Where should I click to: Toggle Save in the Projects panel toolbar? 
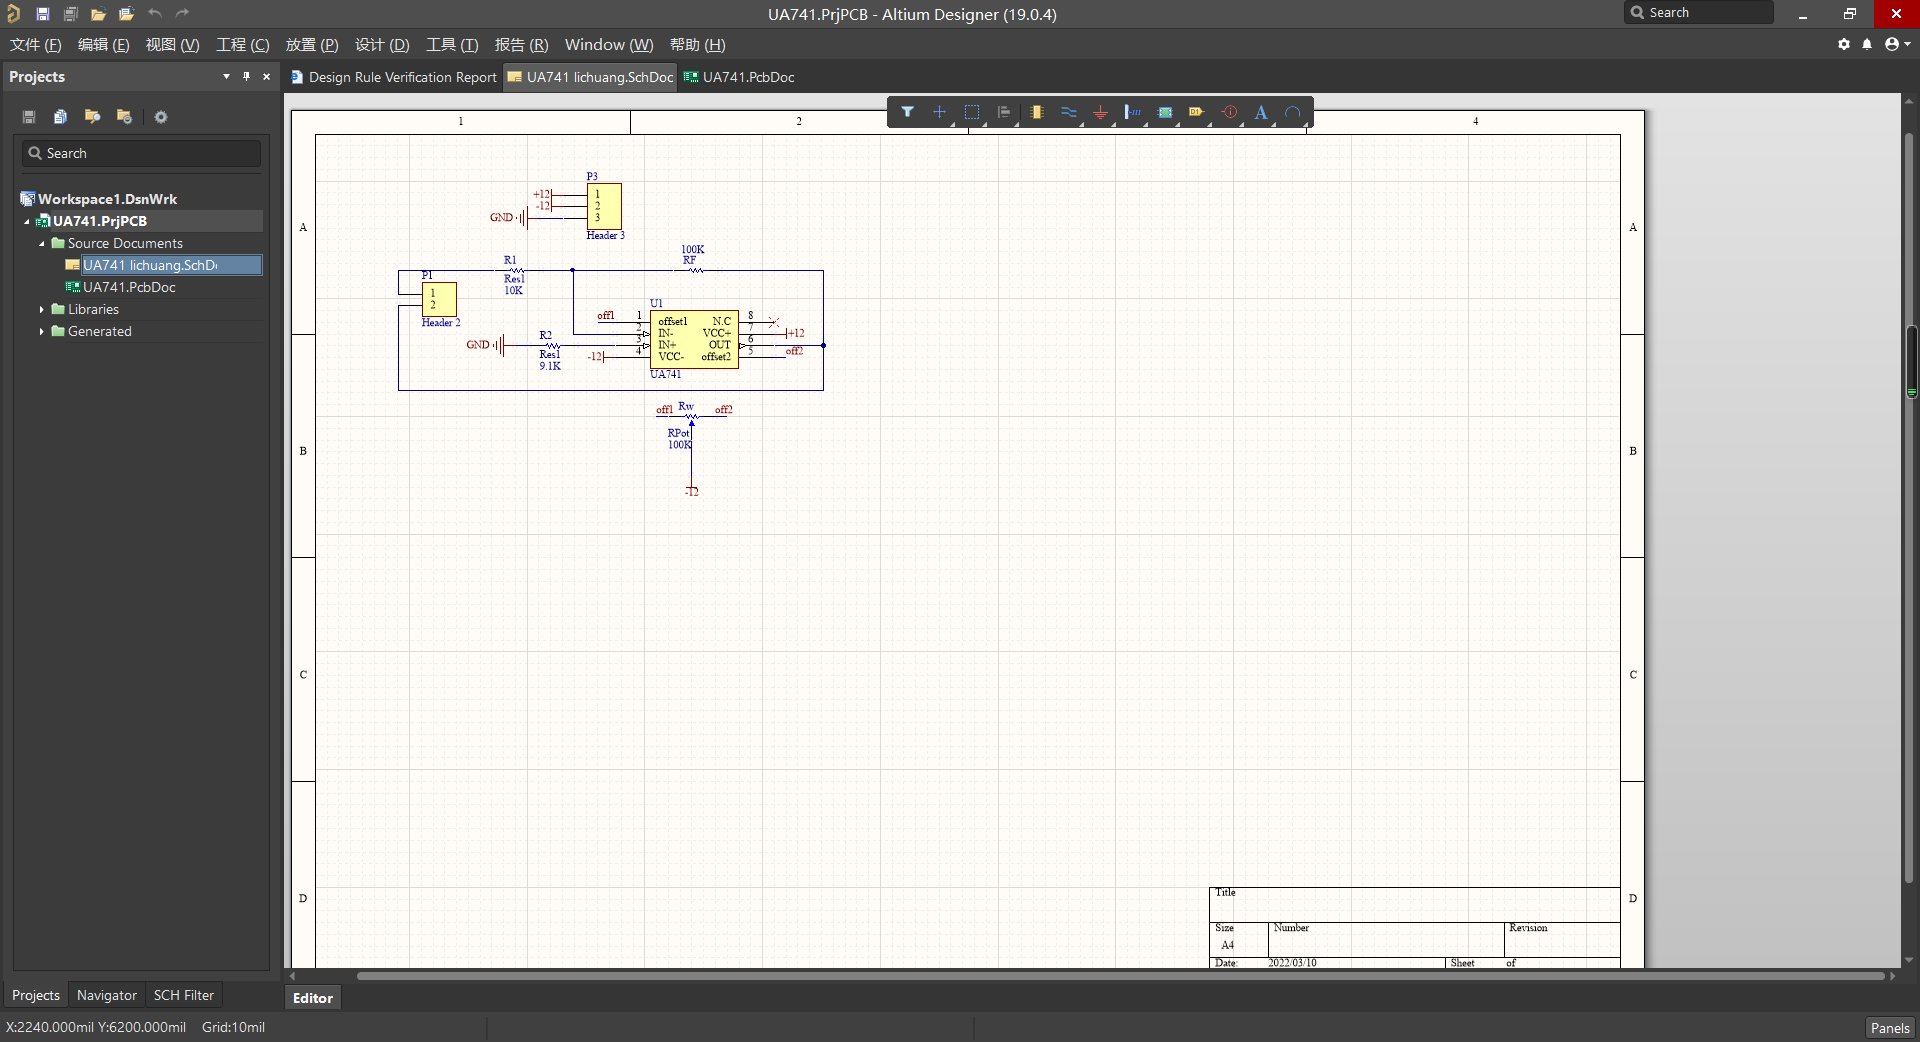click(x=28, y=117)
